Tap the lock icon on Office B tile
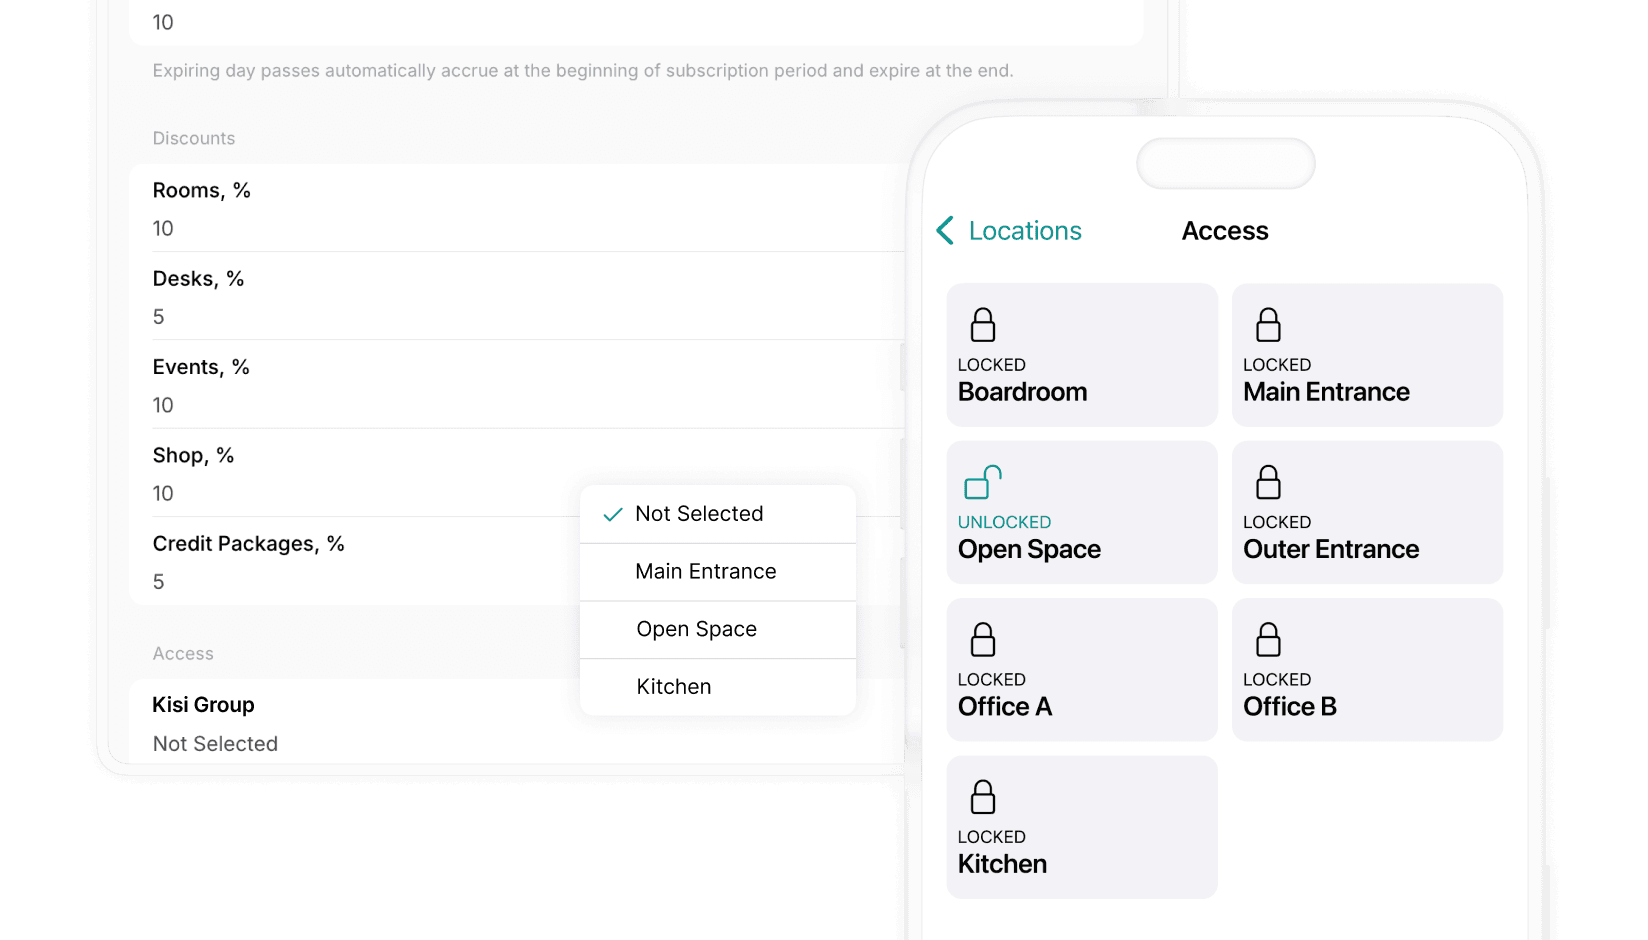The width and height of the screenshot is (1648, 940). tap(1267, 639)
